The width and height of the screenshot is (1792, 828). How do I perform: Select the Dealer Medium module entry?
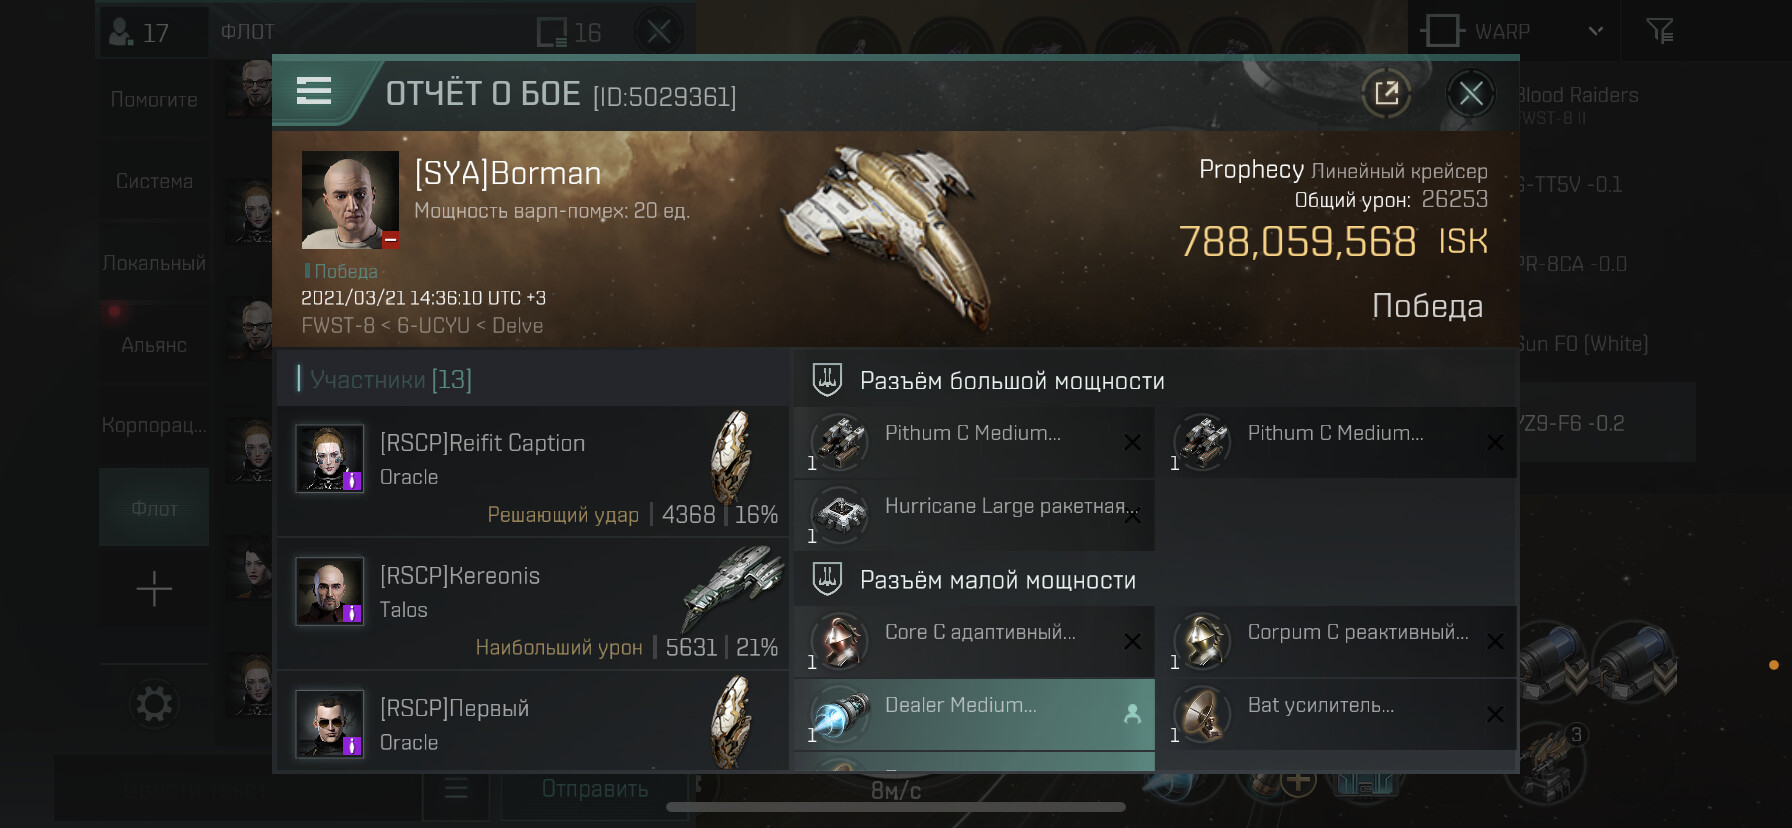coord(974,714)
